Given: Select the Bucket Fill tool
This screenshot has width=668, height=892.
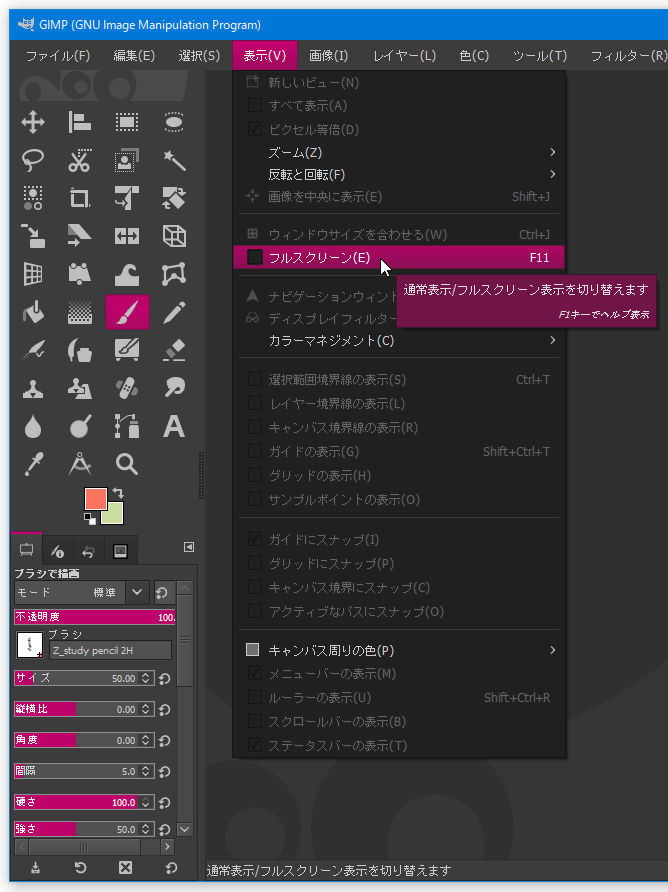Looking at the screenshot, I should [33, 312].
